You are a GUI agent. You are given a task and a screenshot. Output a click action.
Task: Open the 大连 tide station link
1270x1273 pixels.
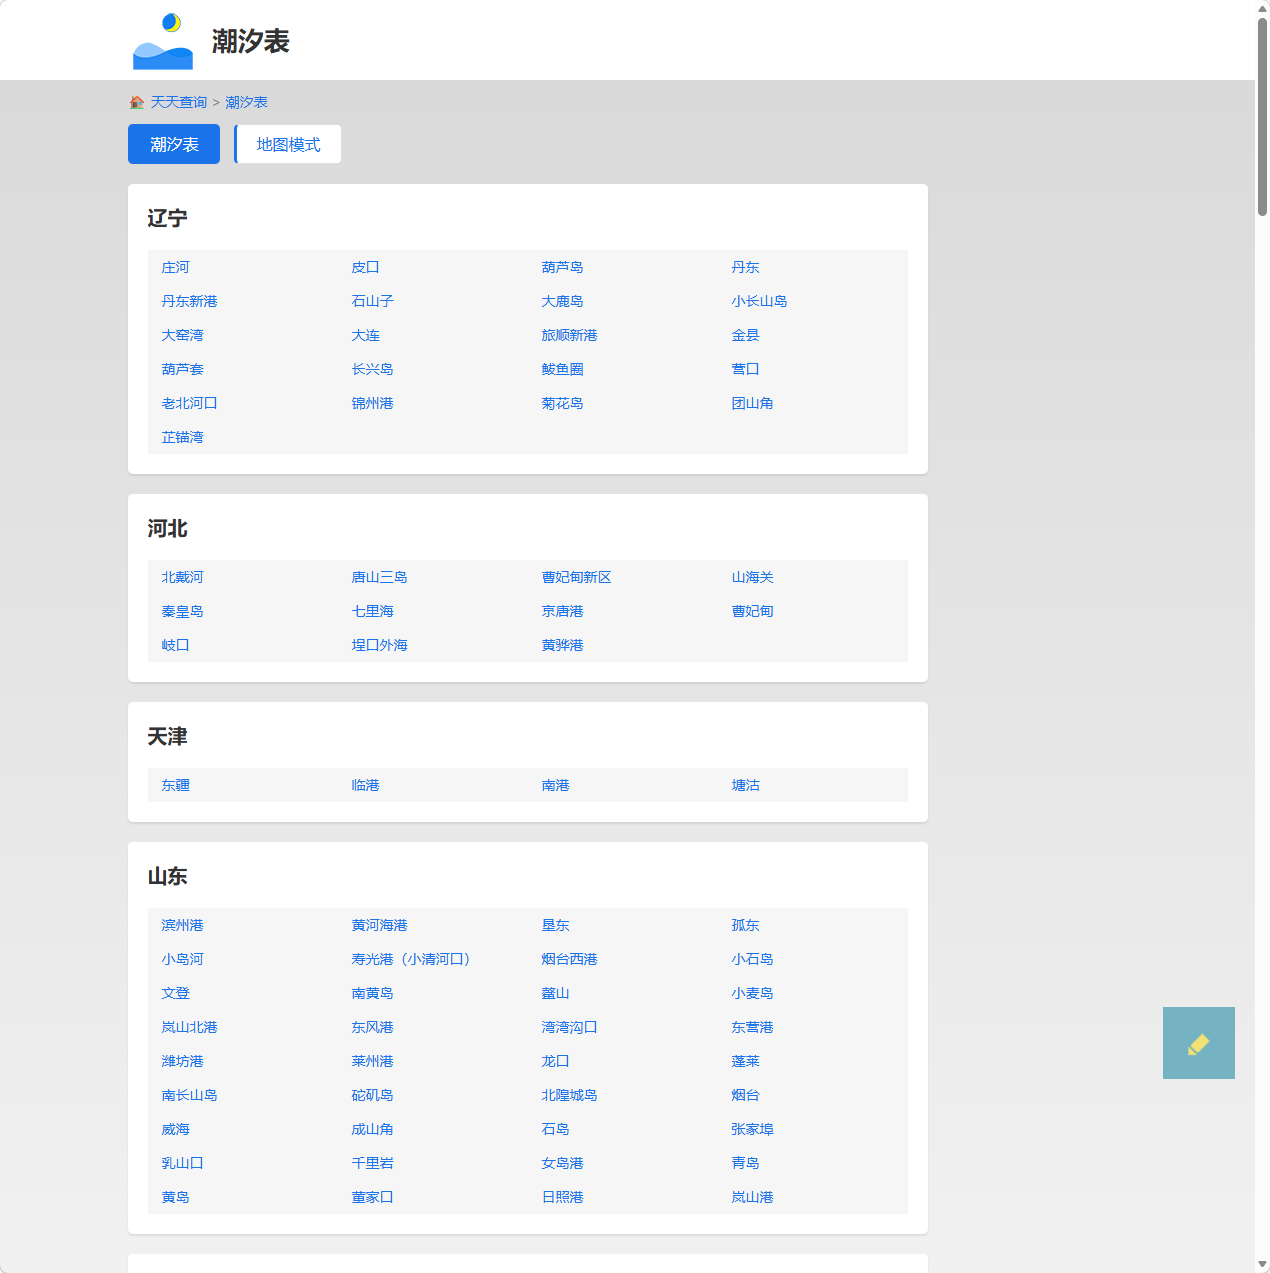366,335
